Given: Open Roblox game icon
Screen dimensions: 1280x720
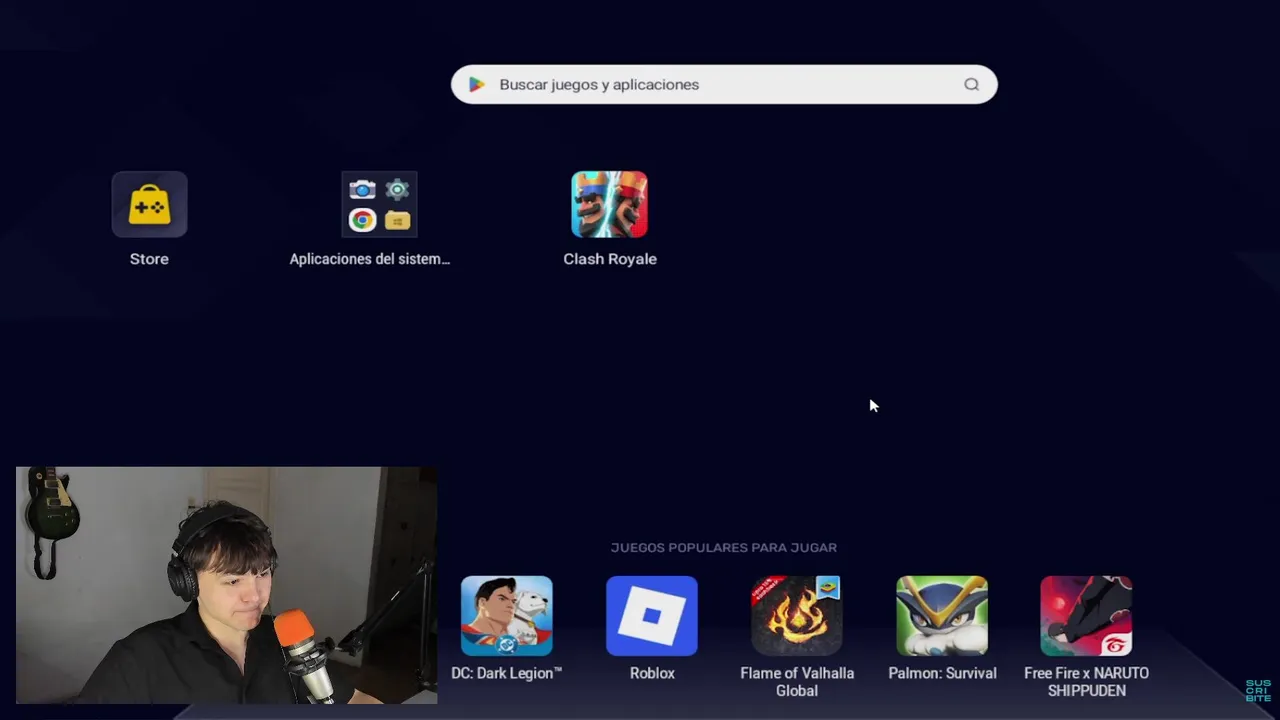Looking at the screenshot, I should [x=652, y=616].
